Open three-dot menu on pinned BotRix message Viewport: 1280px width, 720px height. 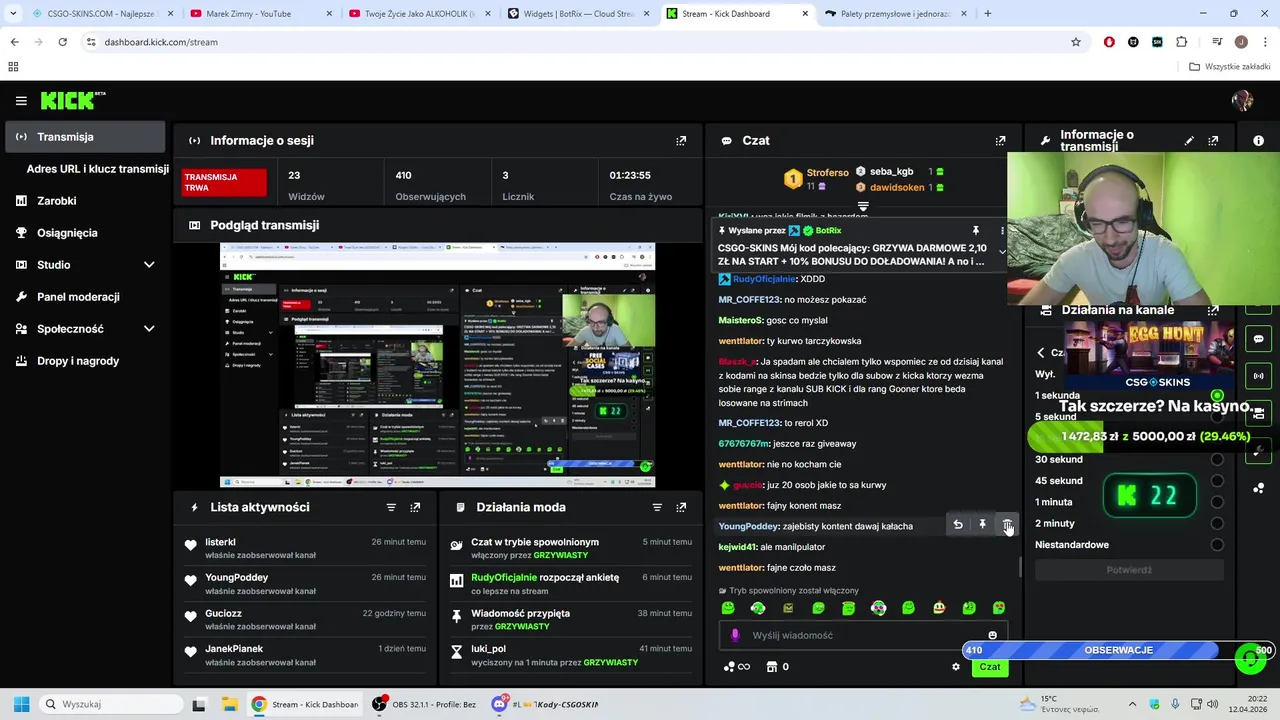[x=1002, y=230]
